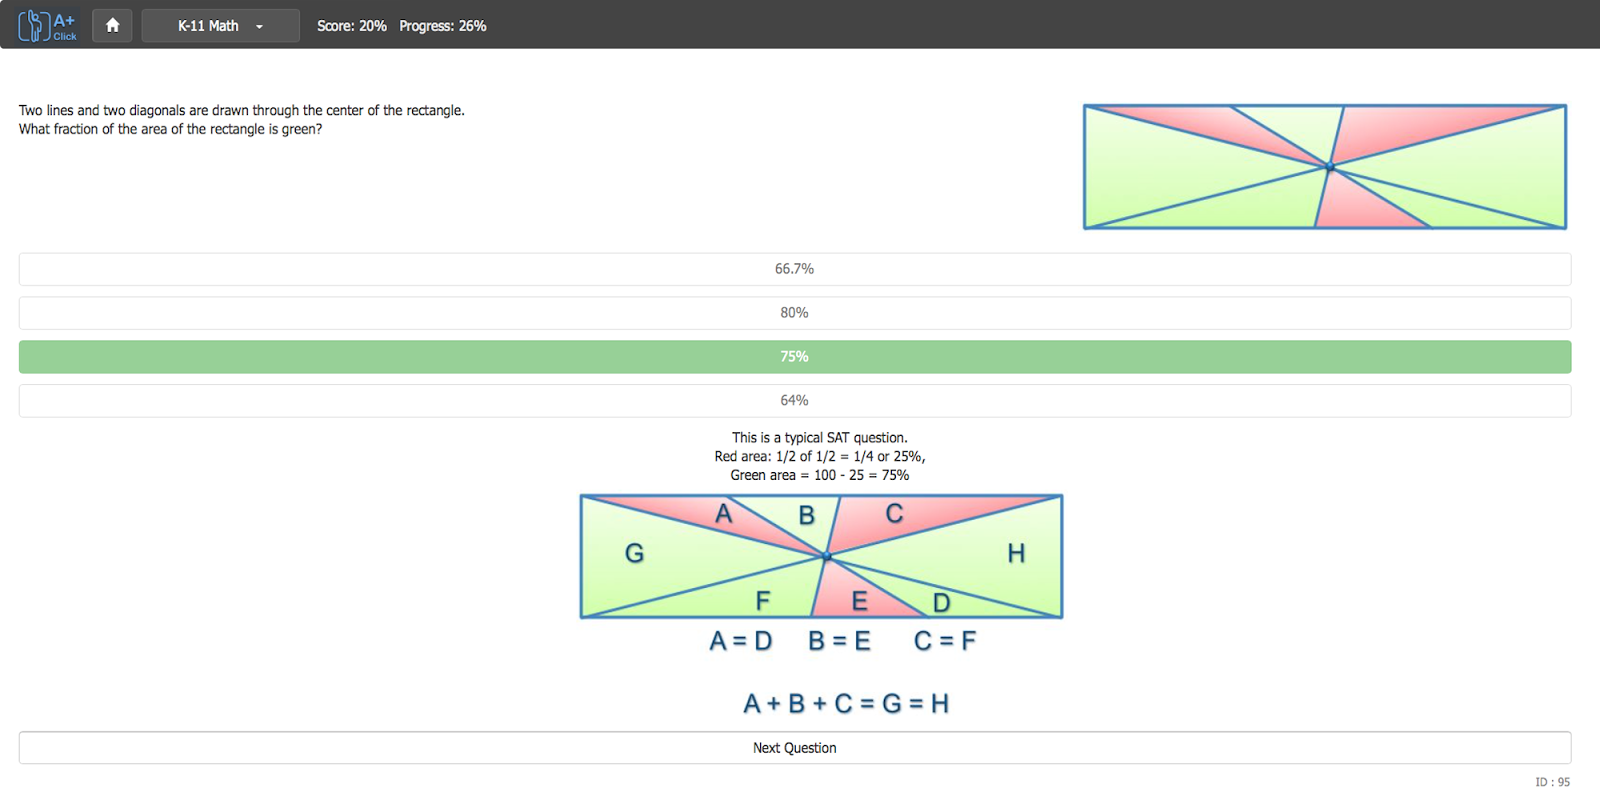Click the question's rectangle diagram thumbnail
Viewport: 1600px width, 800px height.
tap(1324, 167)
